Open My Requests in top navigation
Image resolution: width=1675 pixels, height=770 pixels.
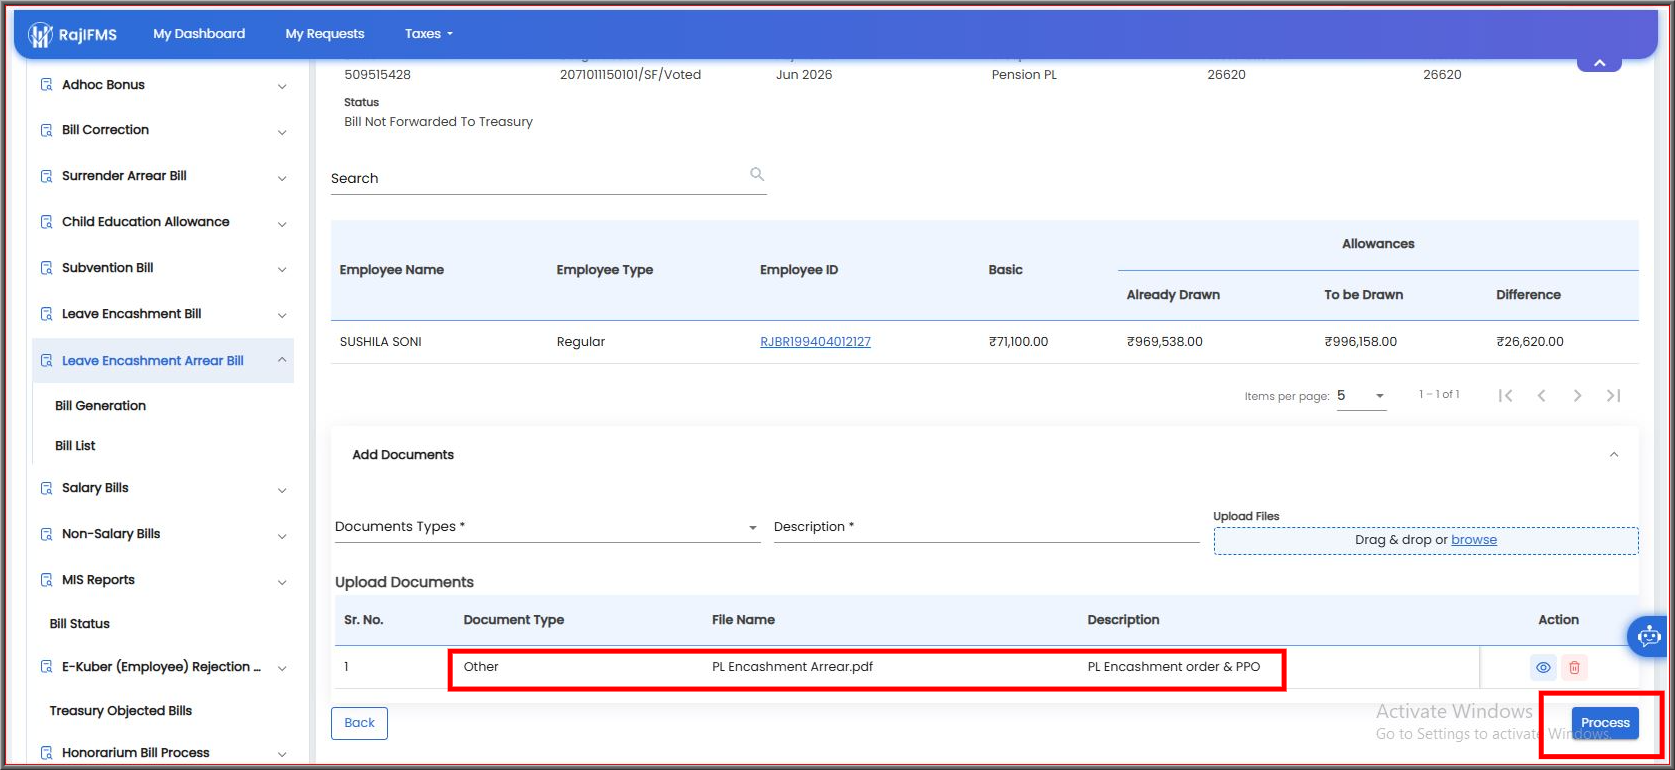click(325, 34)
